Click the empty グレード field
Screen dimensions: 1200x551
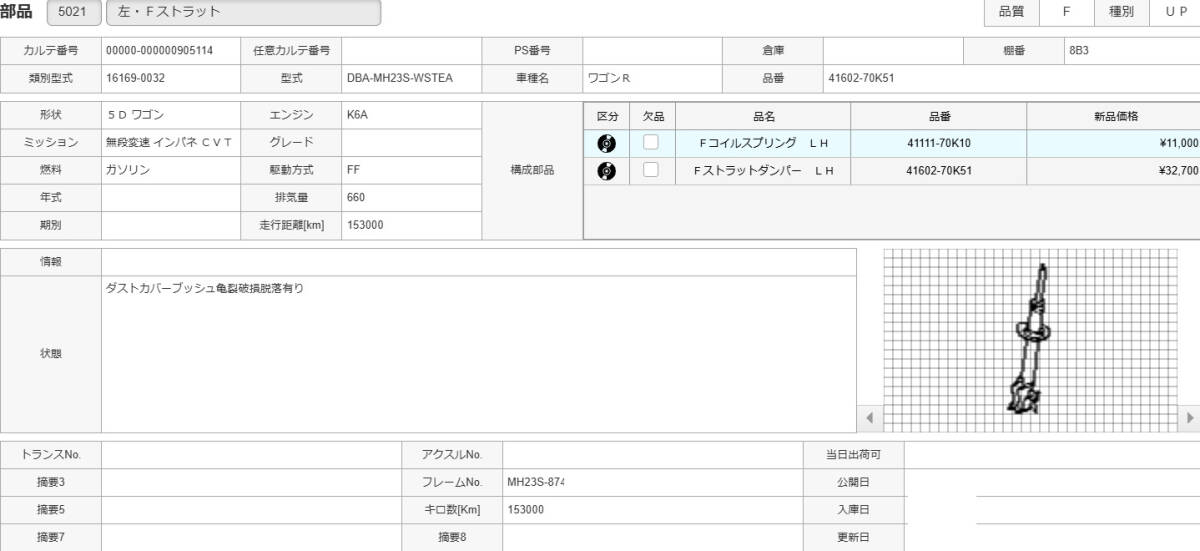tap(411, 143)
